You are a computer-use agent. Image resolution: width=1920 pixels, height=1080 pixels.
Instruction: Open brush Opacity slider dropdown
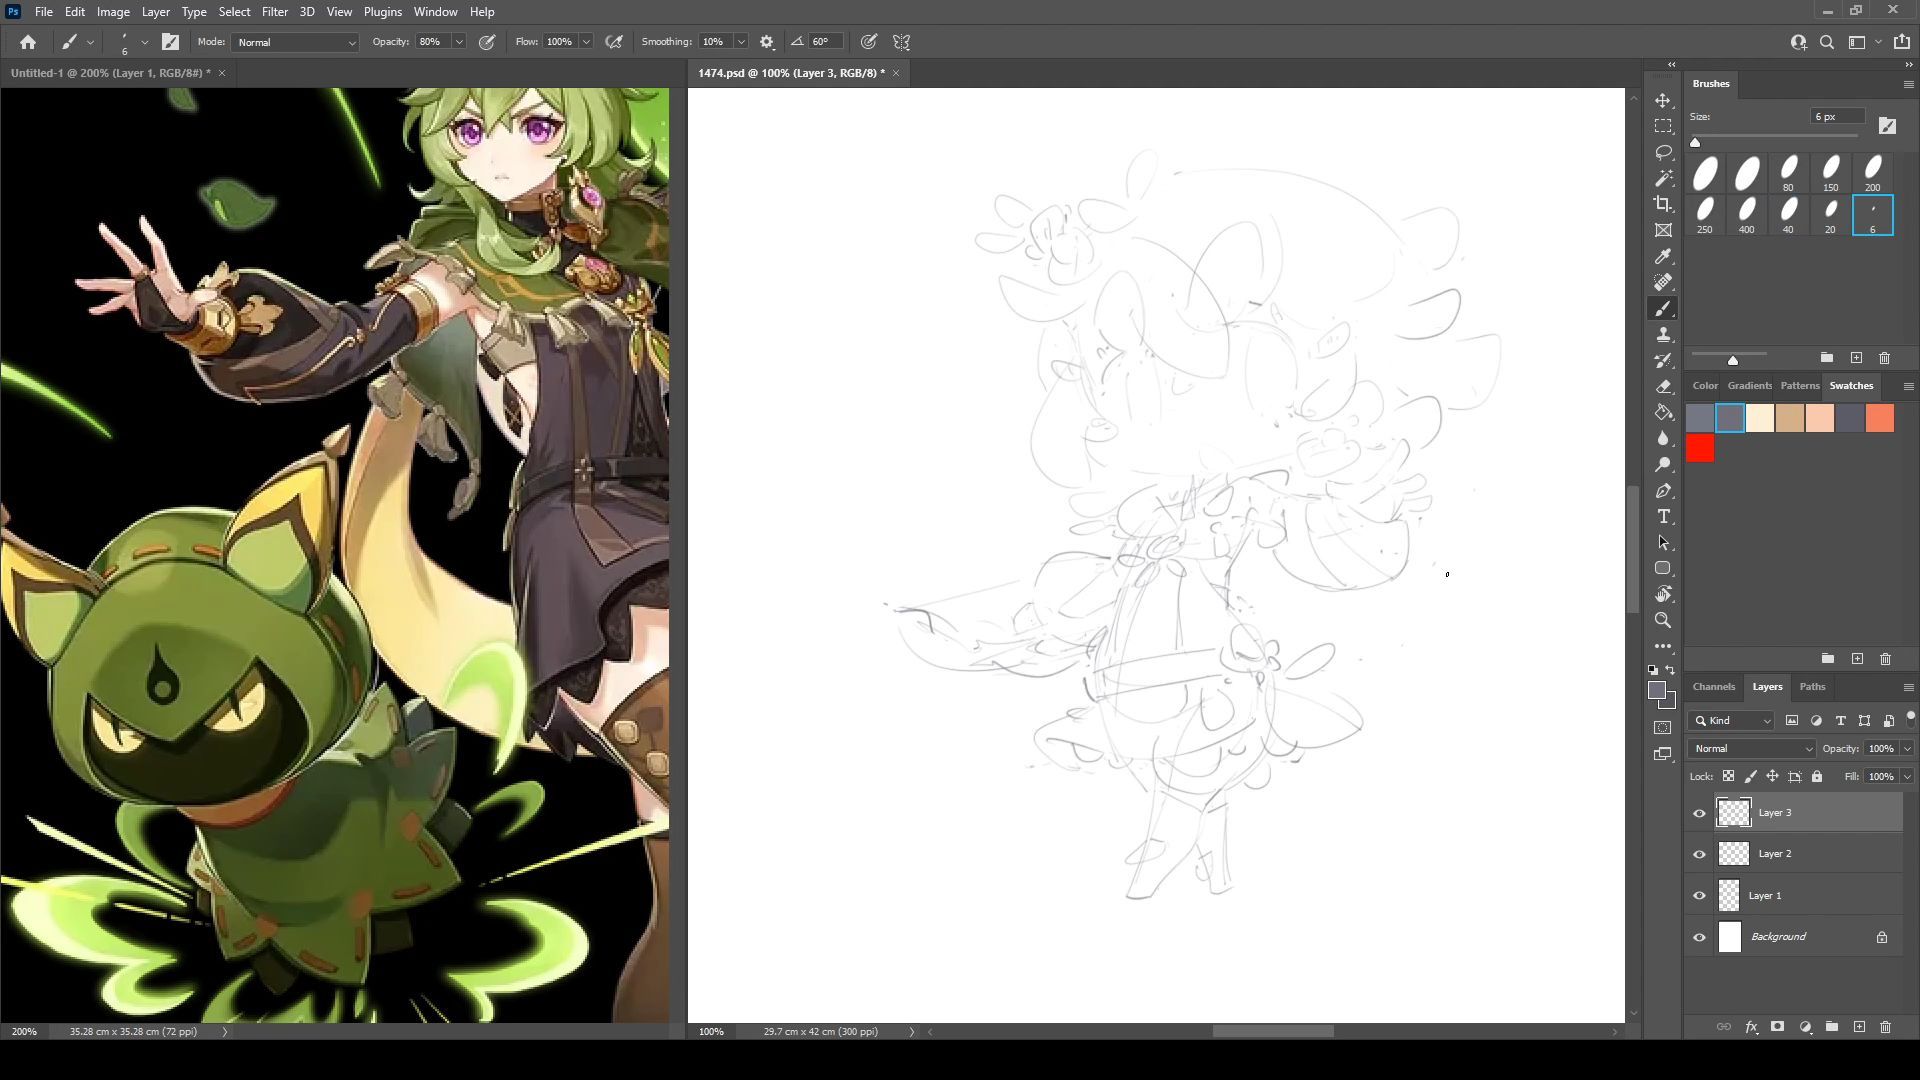pos(459,42)
